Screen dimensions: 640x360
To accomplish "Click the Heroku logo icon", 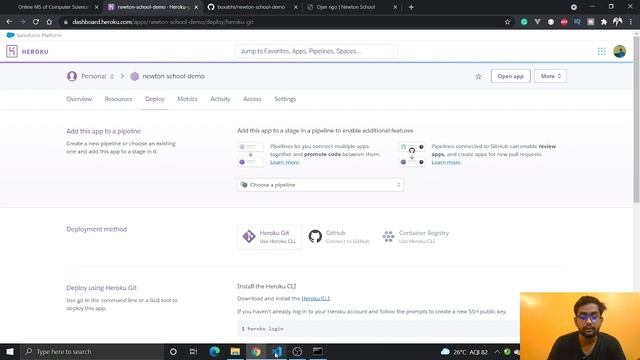I will [12, 51].
